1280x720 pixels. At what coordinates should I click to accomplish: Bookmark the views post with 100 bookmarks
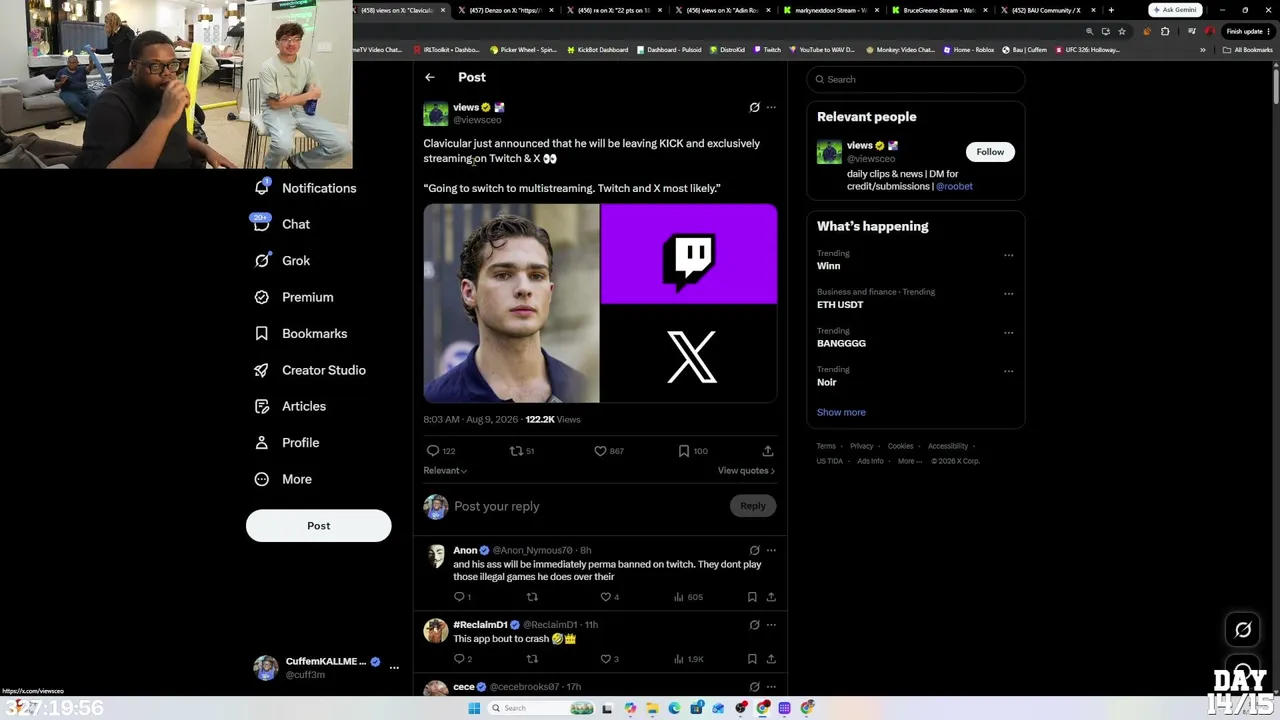point(684,451)
